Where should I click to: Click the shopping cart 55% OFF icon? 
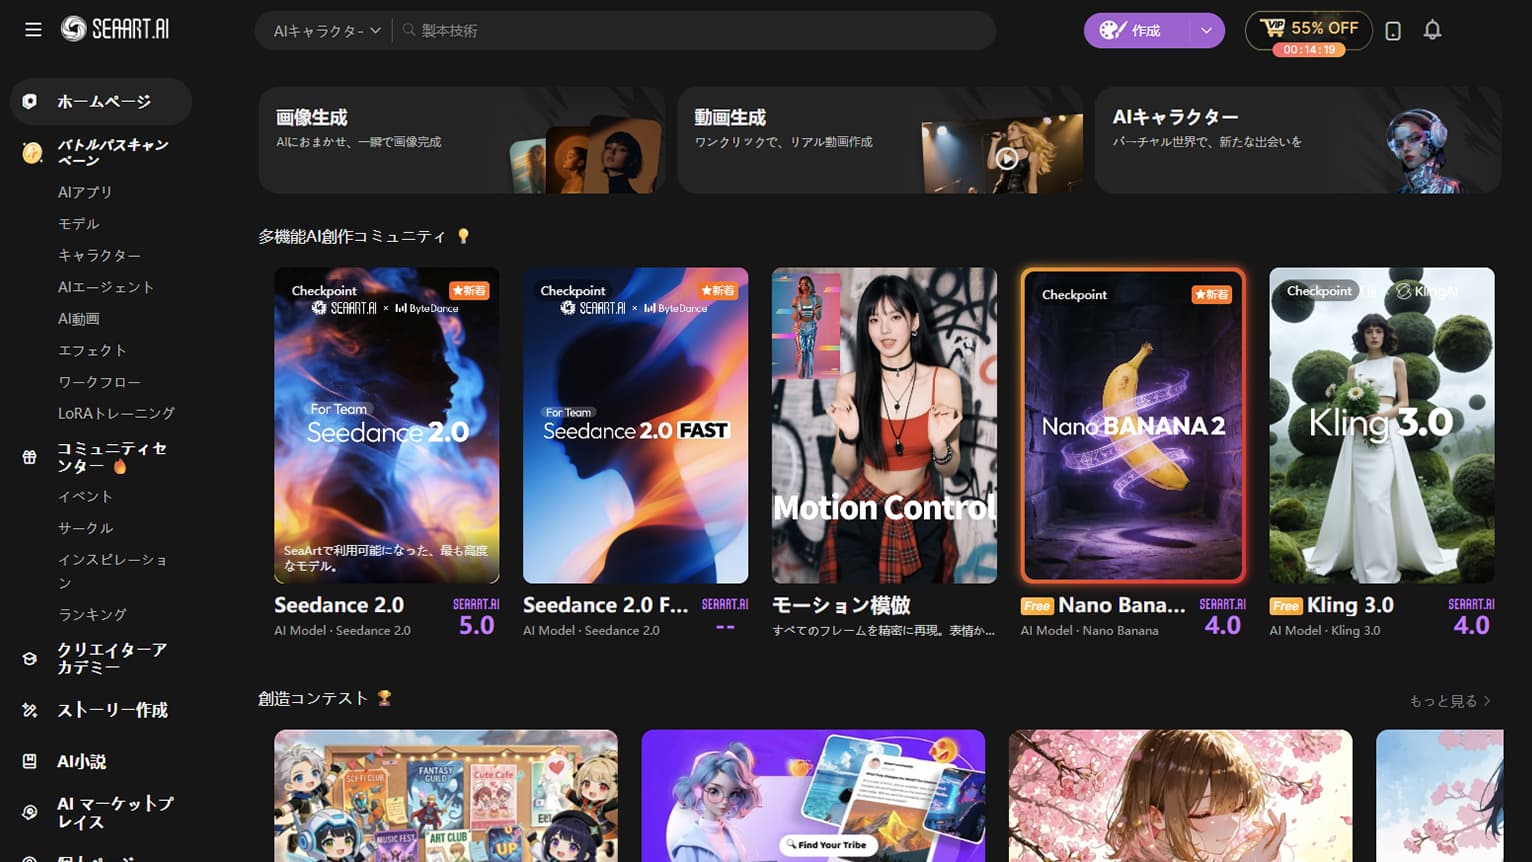tap(1272, 28)
